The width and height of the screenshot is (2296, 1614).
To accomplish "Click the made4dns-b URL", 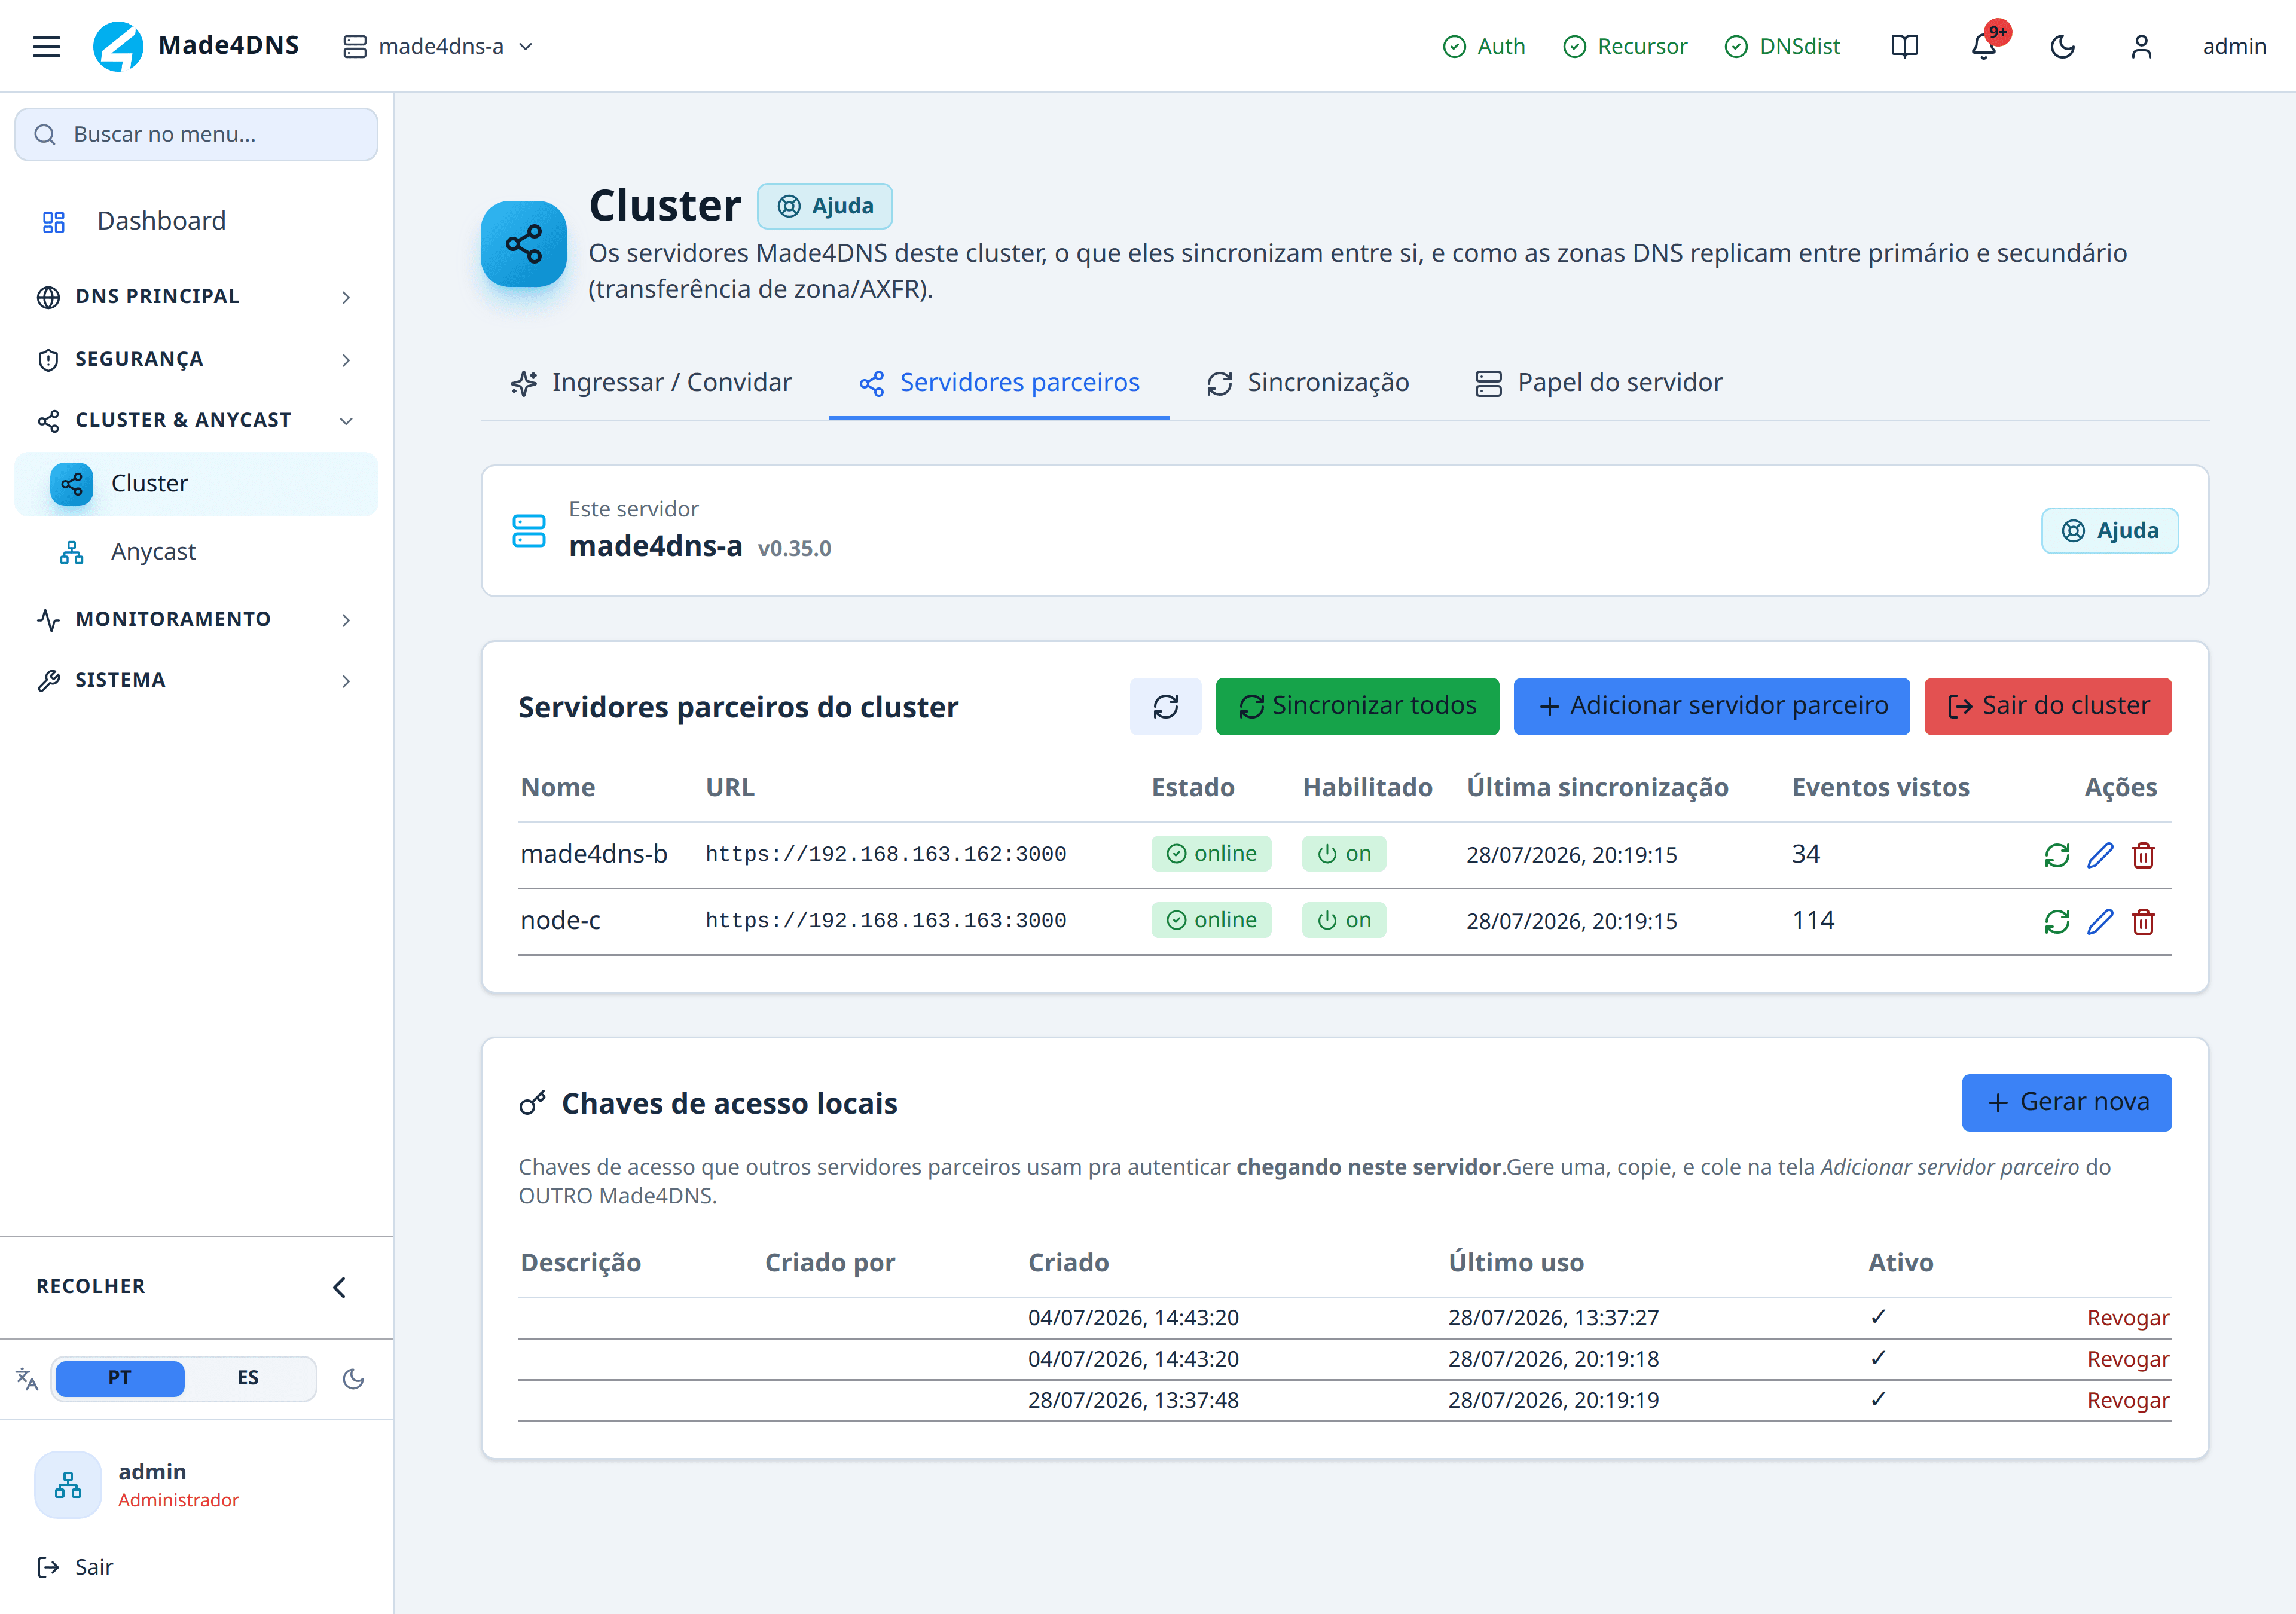I will (x=886, y=854).
